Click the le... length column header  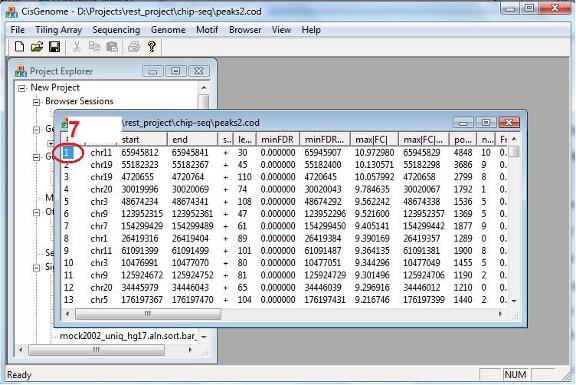245,140
